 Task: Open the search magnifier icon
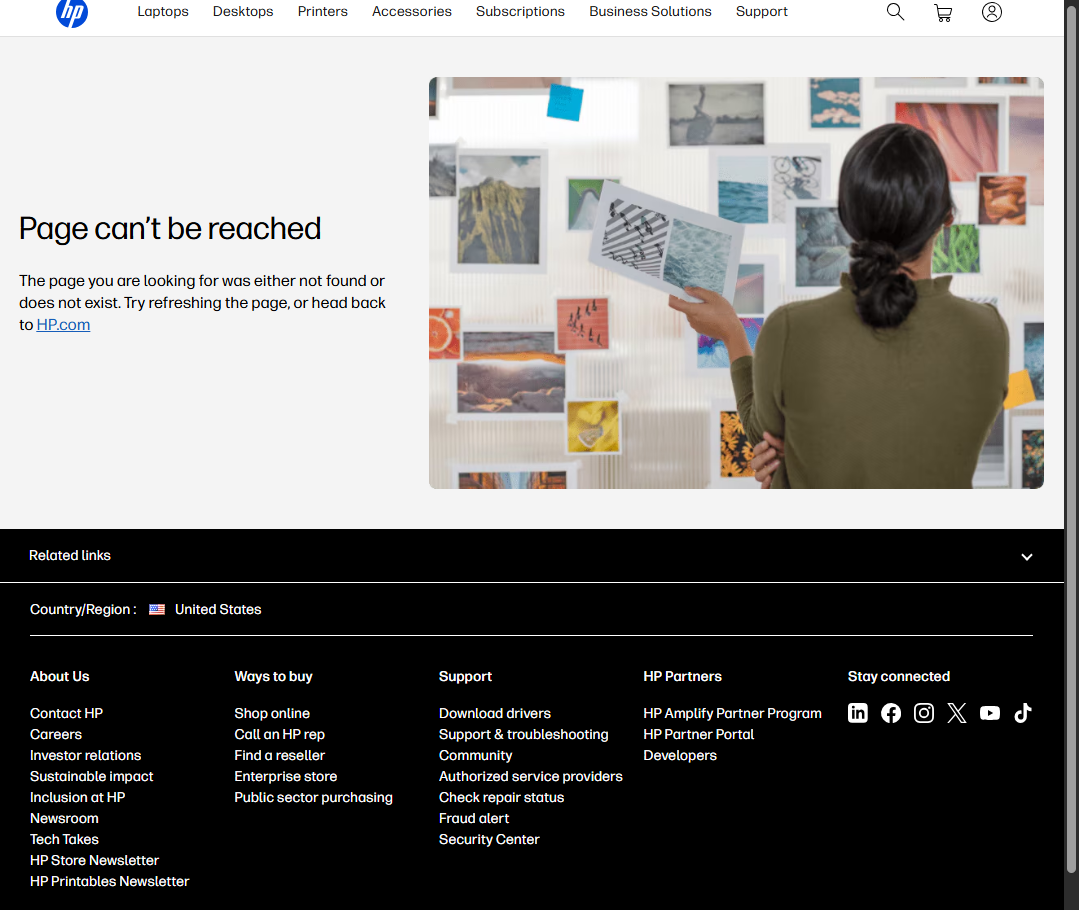point(895,12)
